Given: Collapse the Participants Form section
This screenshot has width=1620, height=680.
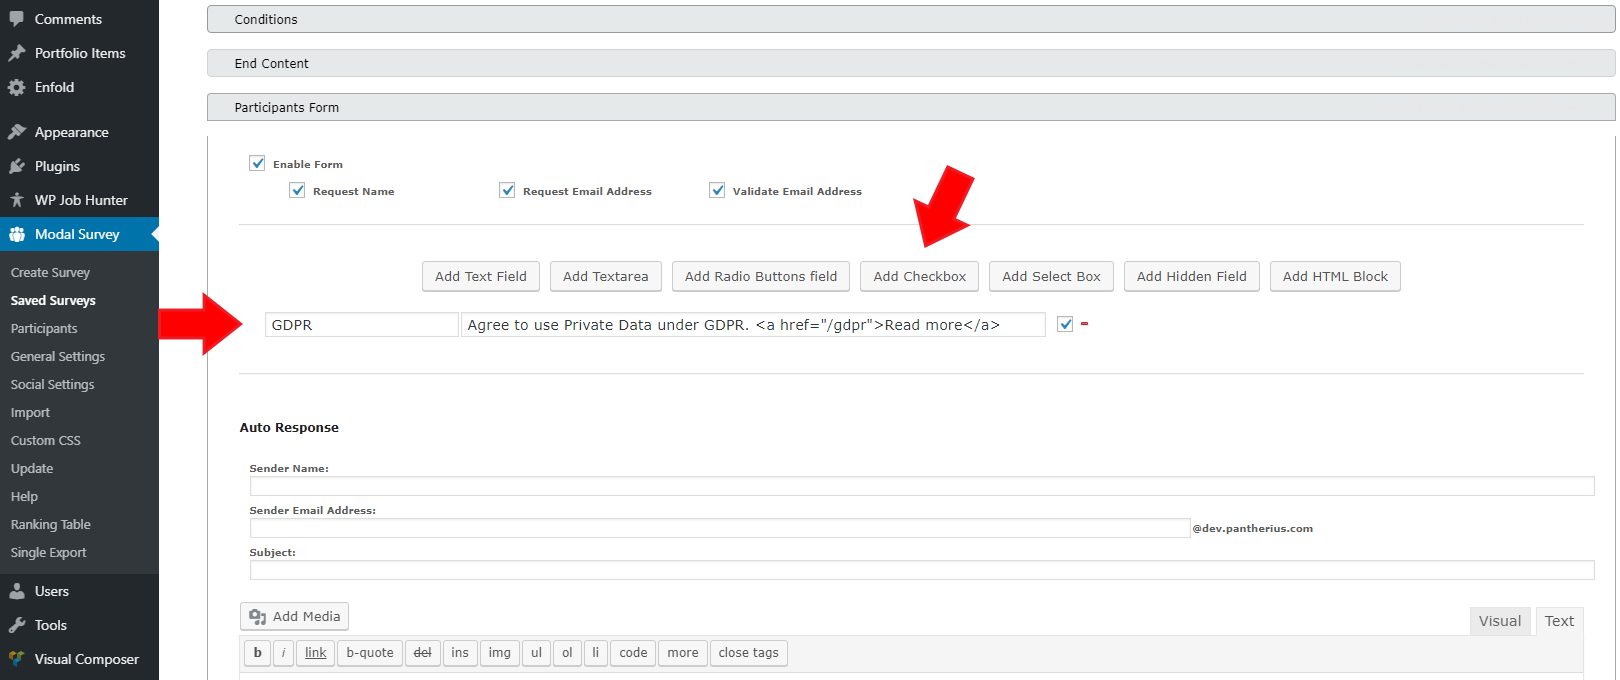Looking at the screenshot, I should click(911, 107).
